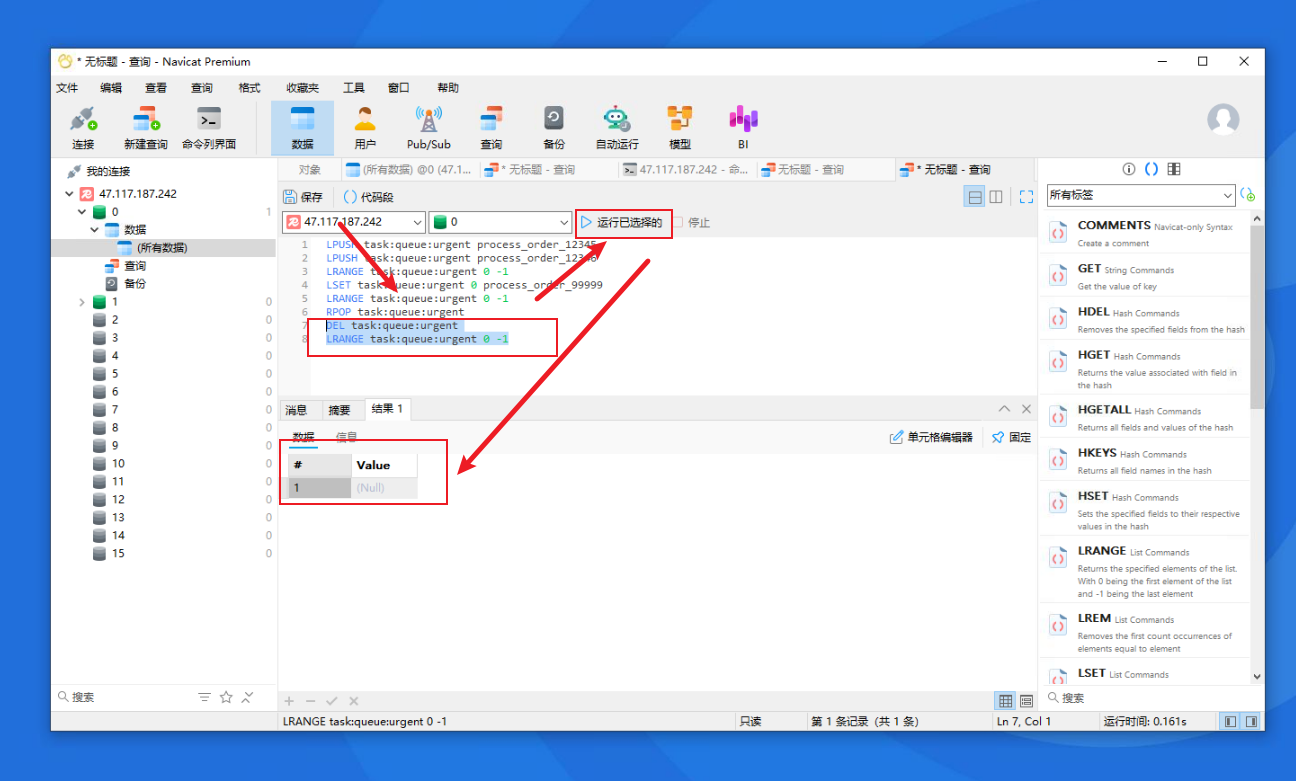Open the Pub/Sub toolbar icon

[x=428, y=128]
